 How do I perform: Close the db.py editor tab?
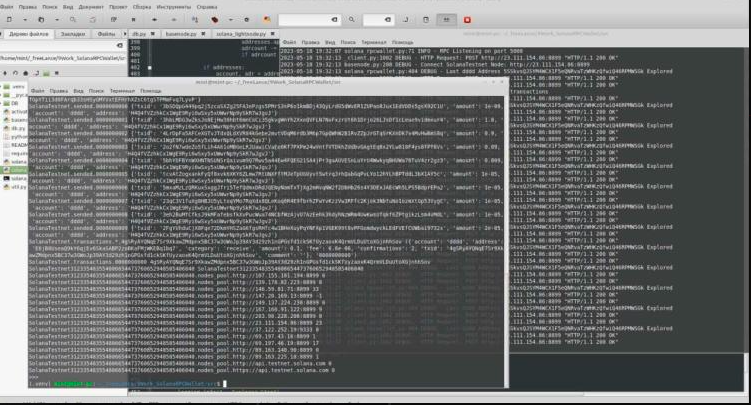pos(153,34)
